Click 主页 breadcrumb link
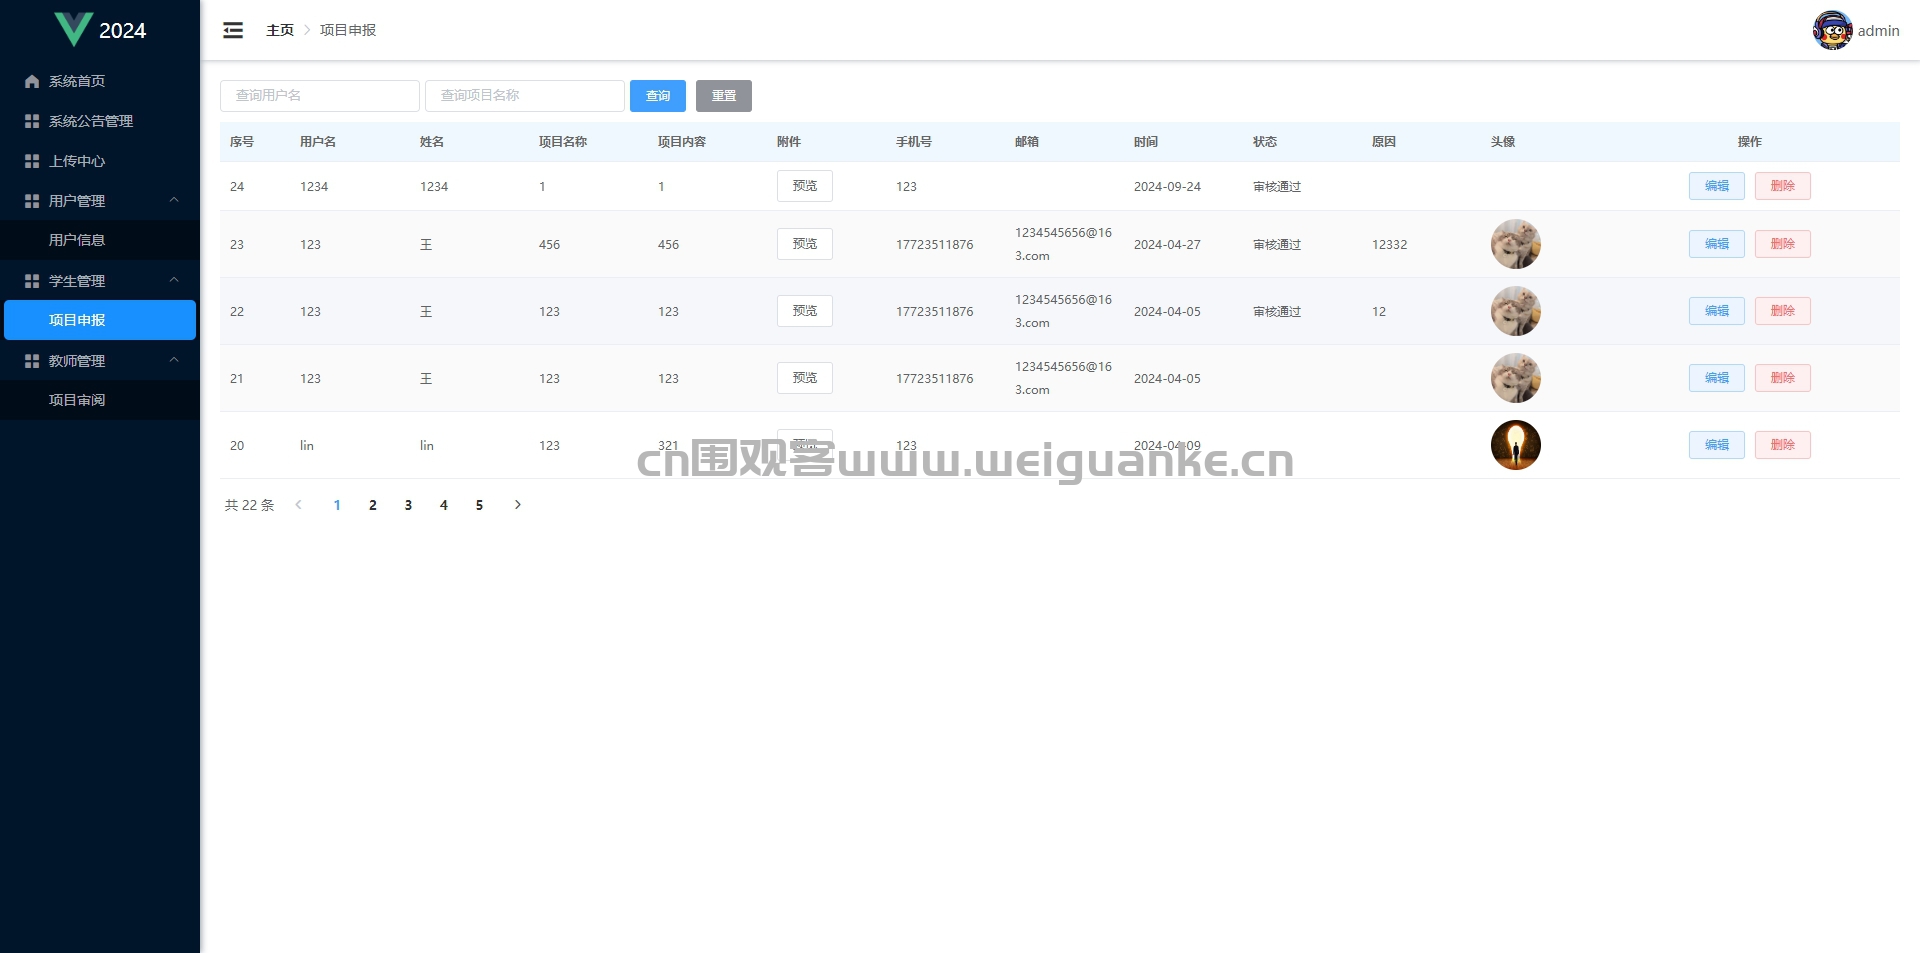1920x953 pixels. click(280, 30)
